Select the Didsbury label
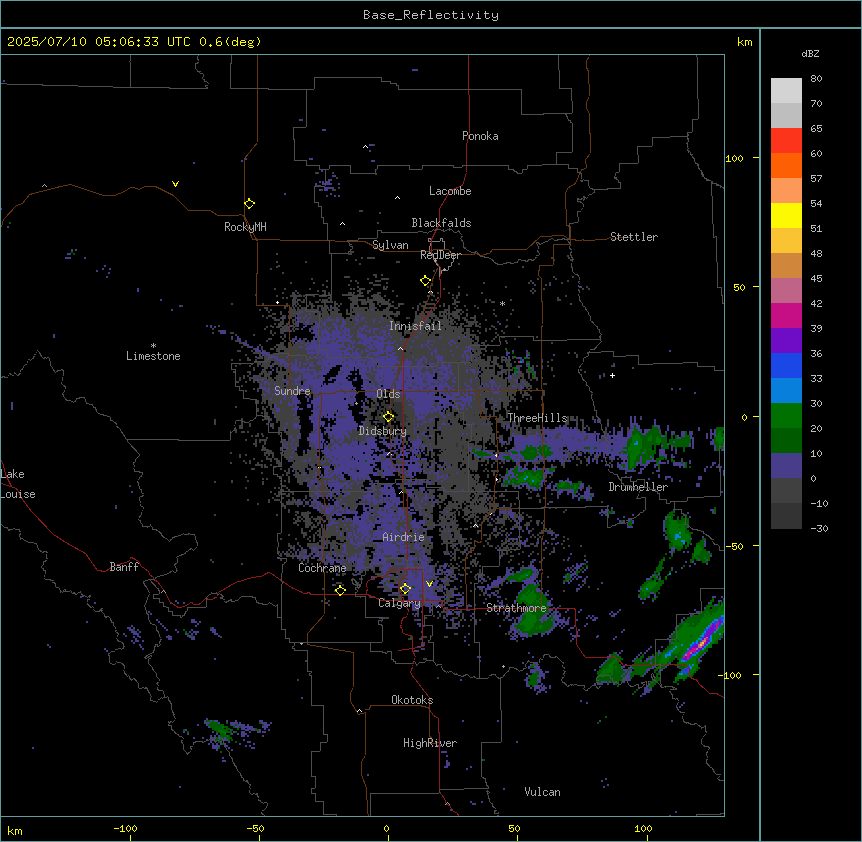The width and height of the screenshot is (862, 842). 383,431
